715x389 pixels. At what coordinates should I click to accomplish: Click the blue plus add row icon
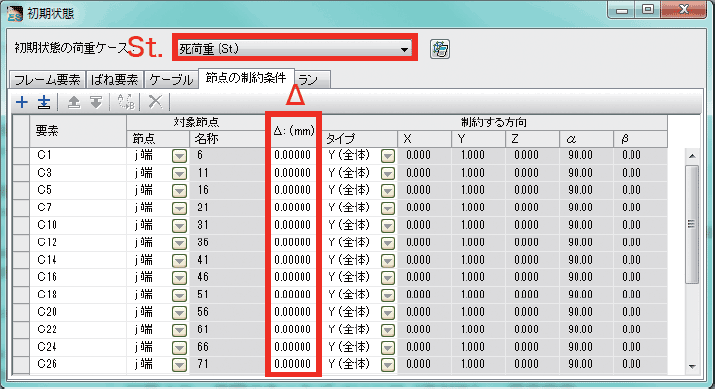coord(21,102)
